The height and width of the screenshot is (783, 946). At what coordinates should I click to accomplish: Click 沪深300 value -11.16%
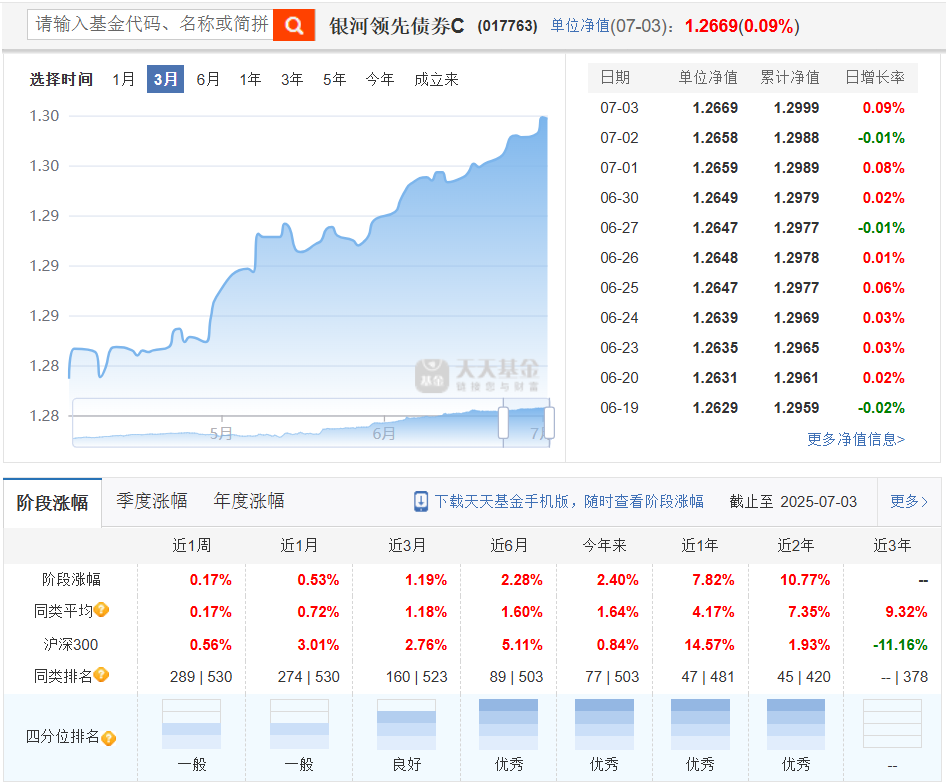[x=900, y=645]
